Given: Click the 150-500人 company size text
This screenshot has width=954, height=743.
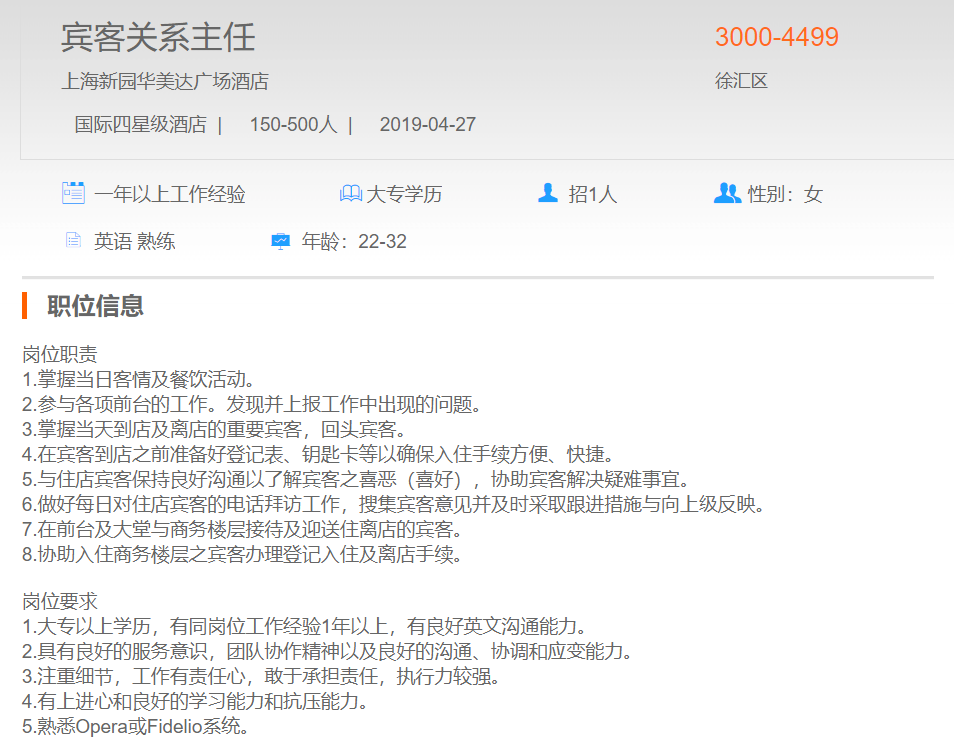Looking at the screenshot, I should [293, 125].
